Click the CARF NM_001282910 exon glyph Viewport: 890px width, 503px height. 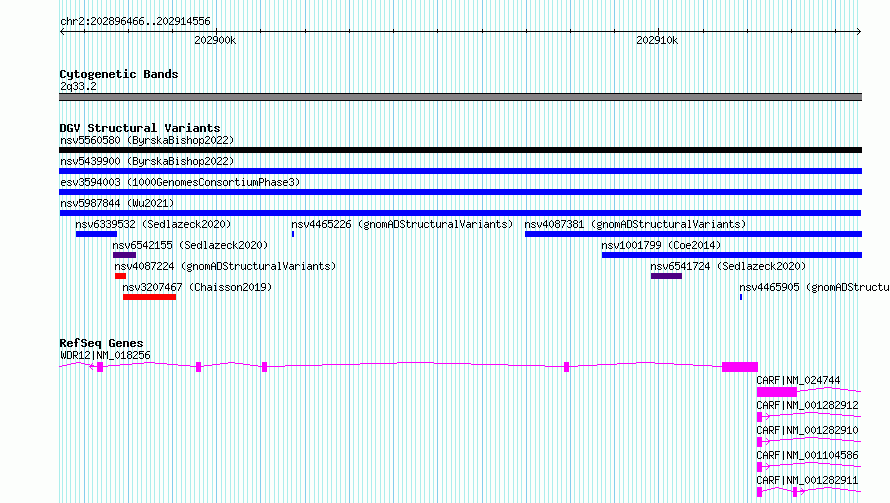[759, 442]
